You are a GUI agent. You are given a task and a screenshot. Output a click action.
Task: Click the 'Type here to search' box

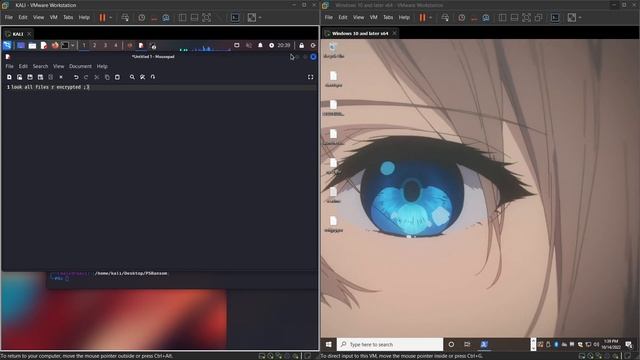(390, 344)
